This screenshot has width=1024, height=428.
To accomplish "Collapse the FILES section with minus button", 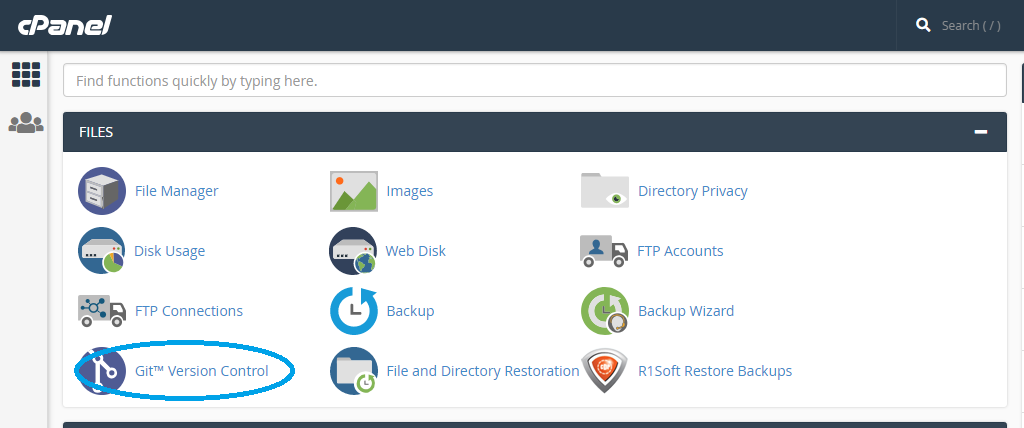I will click(981, 132).
